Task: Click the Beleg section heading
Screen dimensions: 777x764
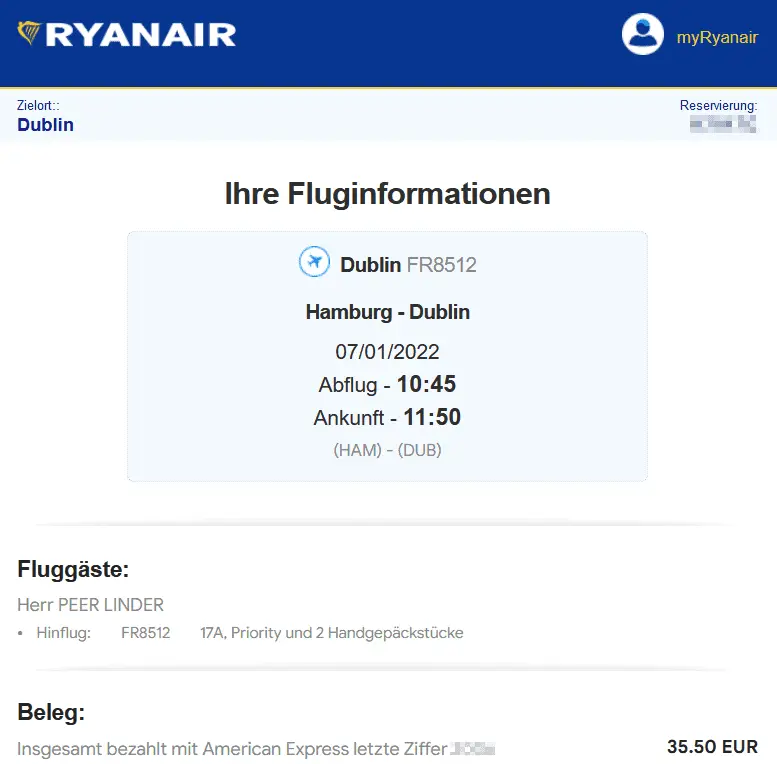Action: [x=51, y=713]
